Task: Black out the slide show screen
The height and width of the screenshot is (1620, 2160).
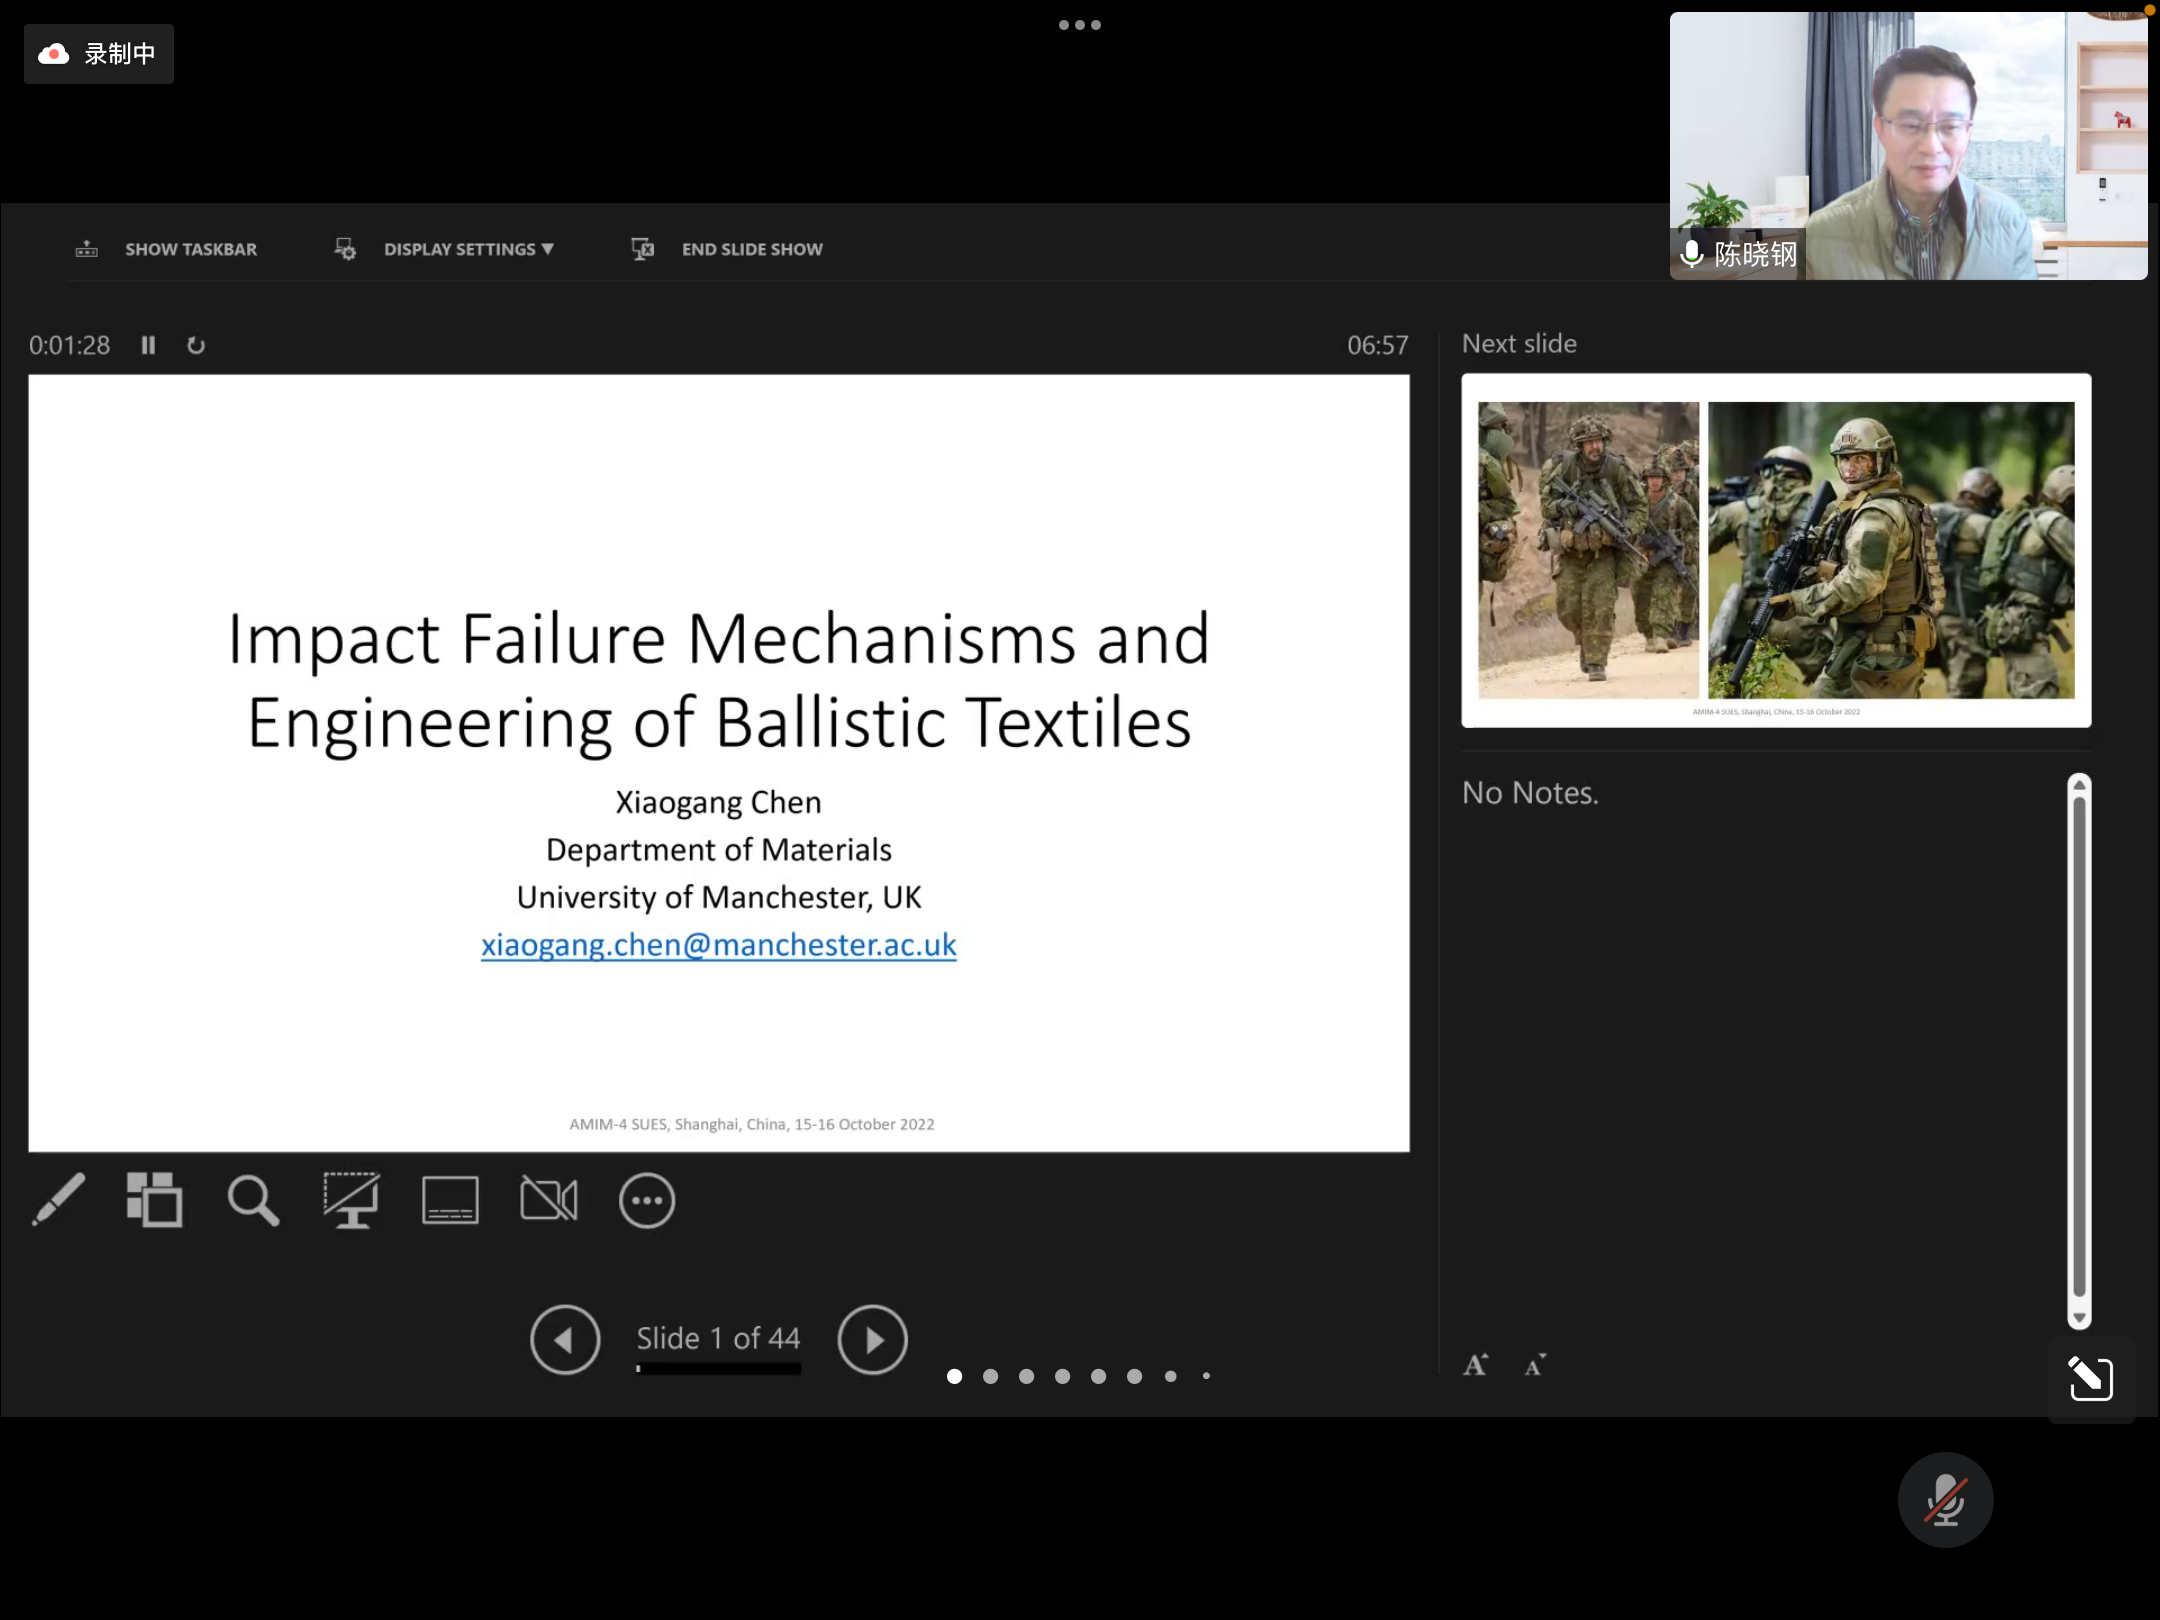Action: click(351, 1199)
